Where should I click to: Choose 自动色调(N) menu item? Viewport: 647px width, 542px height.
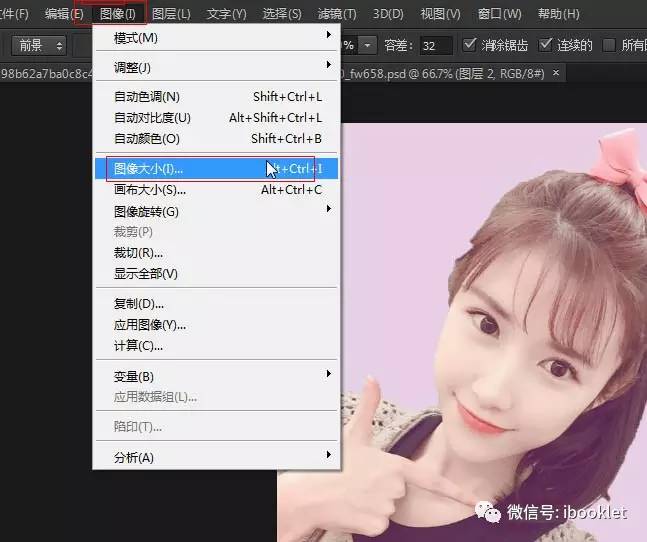(216, 97)
